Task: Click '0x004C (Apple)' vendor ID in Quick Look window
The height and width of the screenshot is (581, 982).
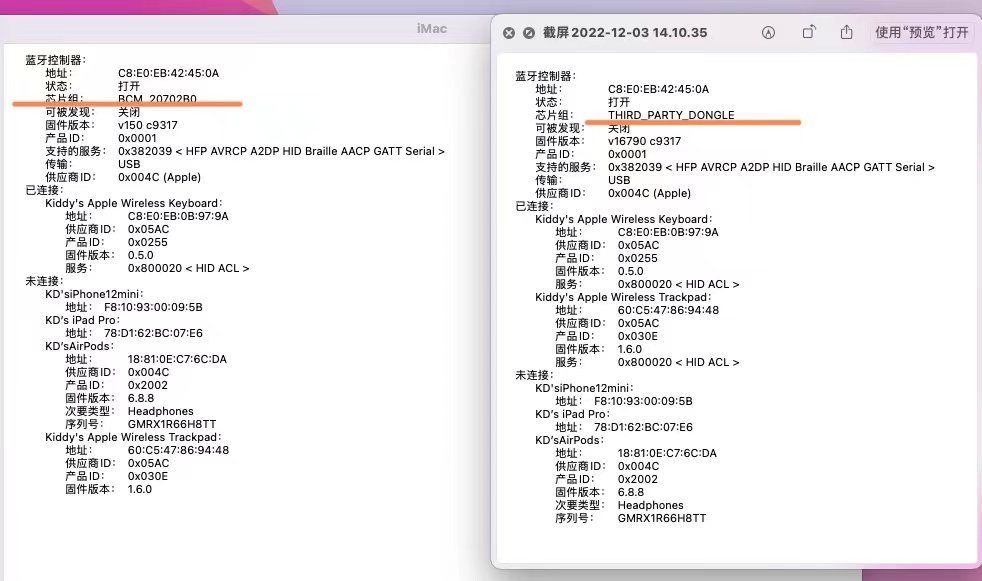Action: pyautogui.click(x=649, y=193)
